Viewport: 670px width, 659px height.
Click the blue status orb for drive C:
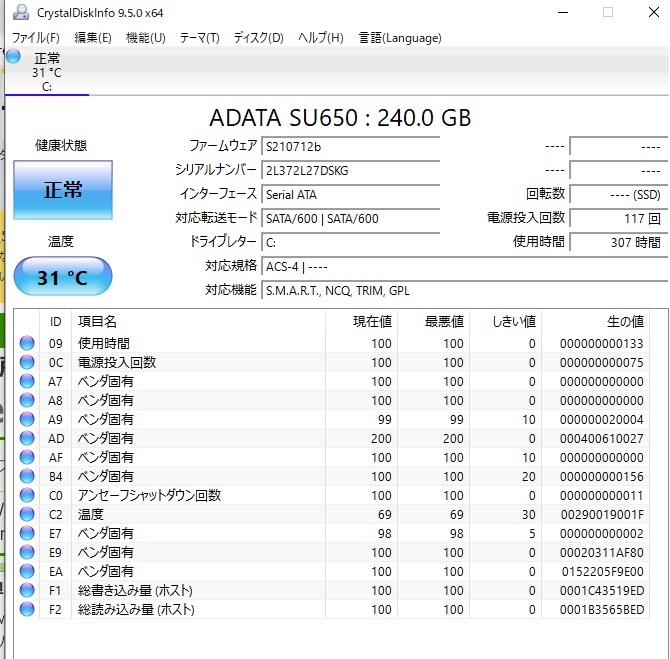(13, 56)
